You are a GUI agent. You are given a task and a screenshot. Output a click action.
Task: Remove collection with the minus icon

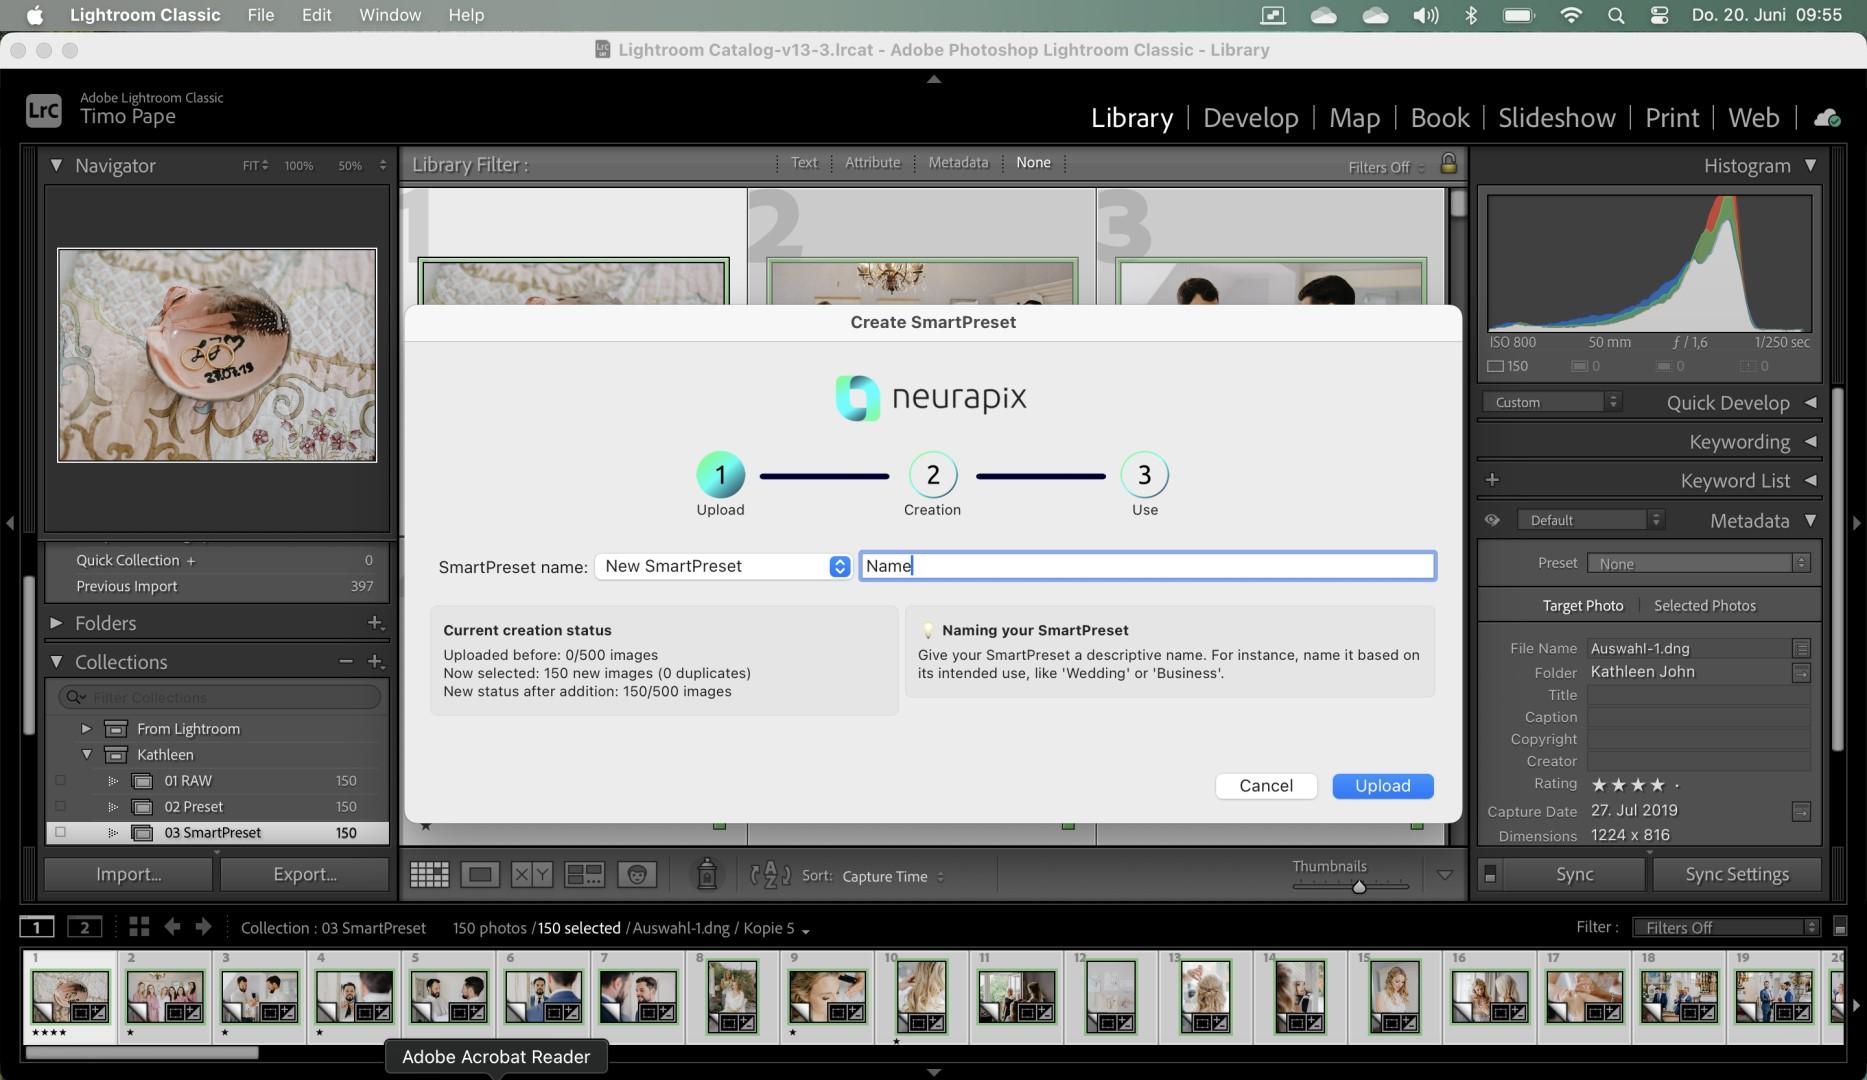(x=346, y=662)
